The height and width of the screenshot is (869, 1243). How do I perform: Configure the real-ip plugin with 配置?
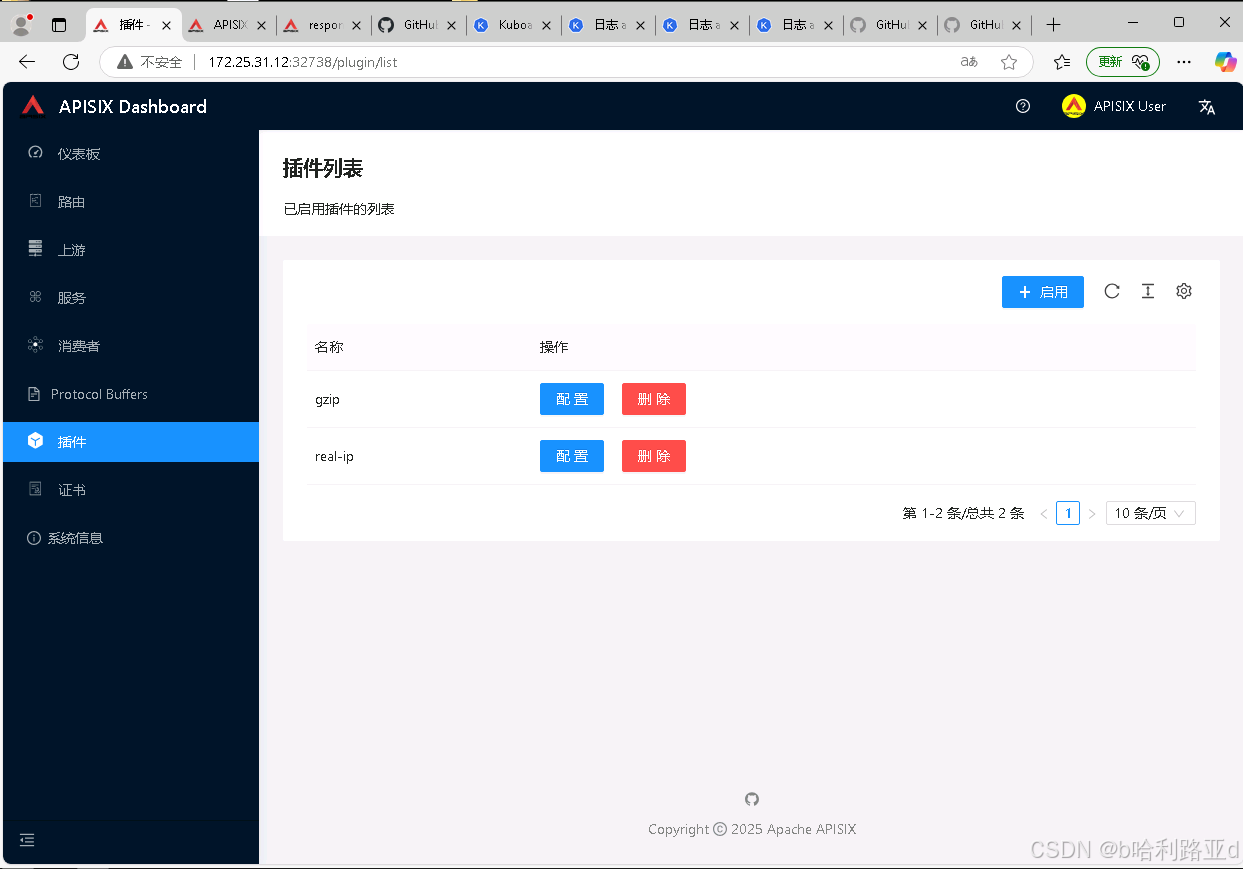[571, 456]
